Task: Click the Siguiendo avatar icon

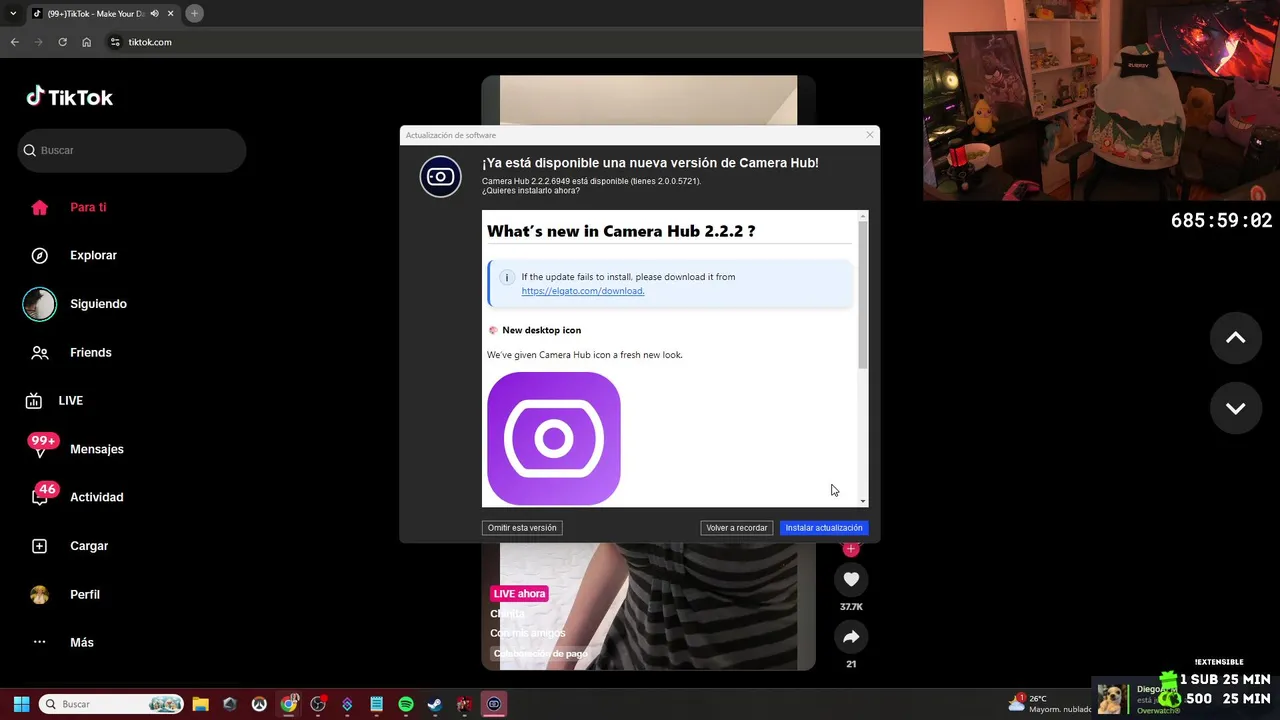Action: tap(40, 304)
